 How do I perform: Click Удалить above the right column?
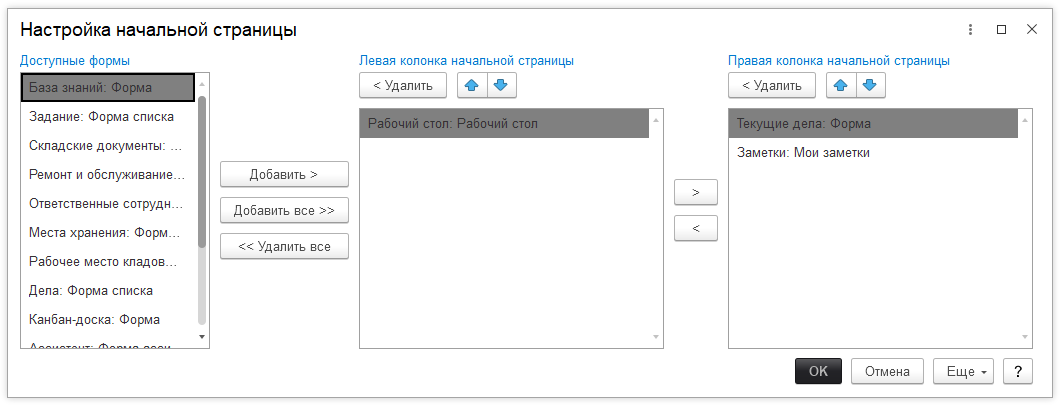point(772,86)
